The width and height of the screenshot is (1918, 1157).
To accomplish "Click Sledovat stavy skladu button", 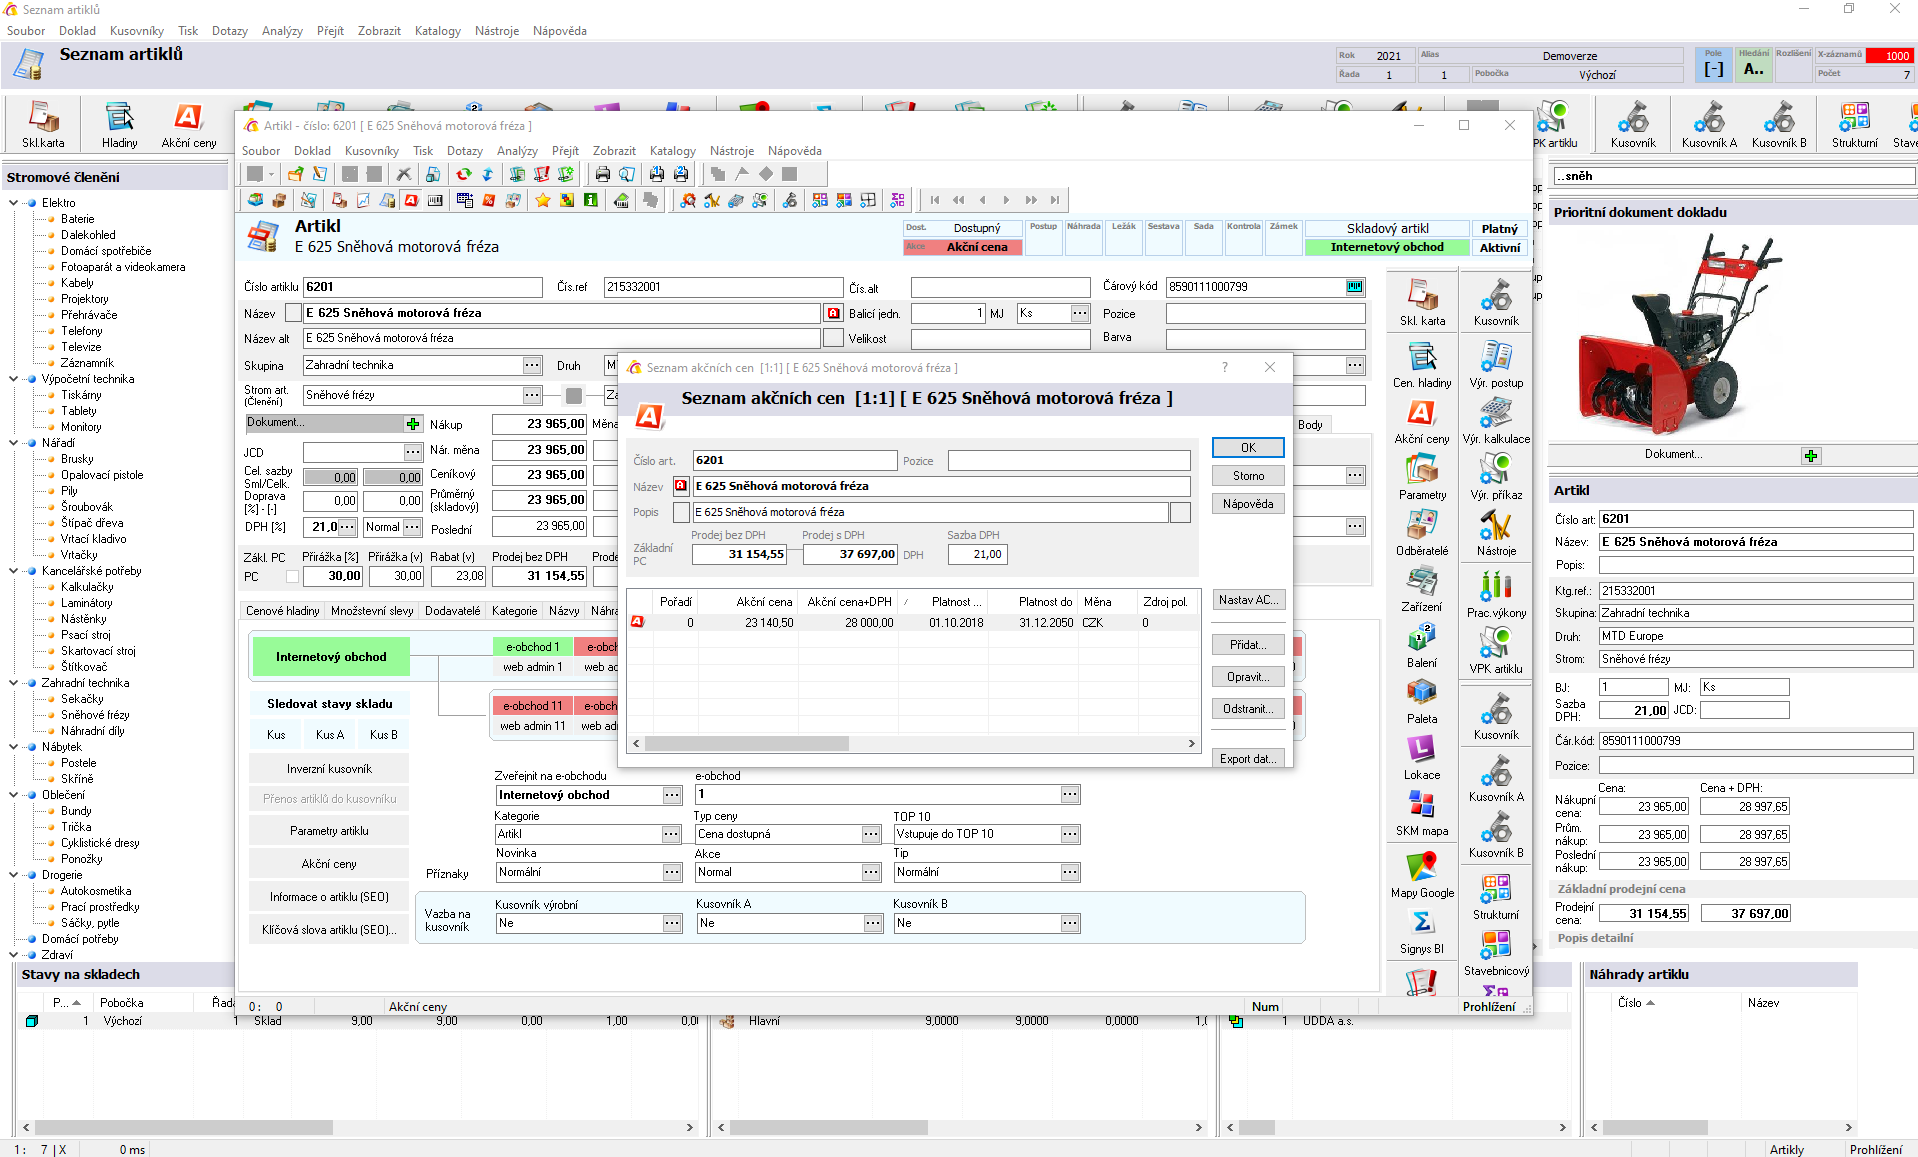I will pyautogui.click(x=329, y=704).
